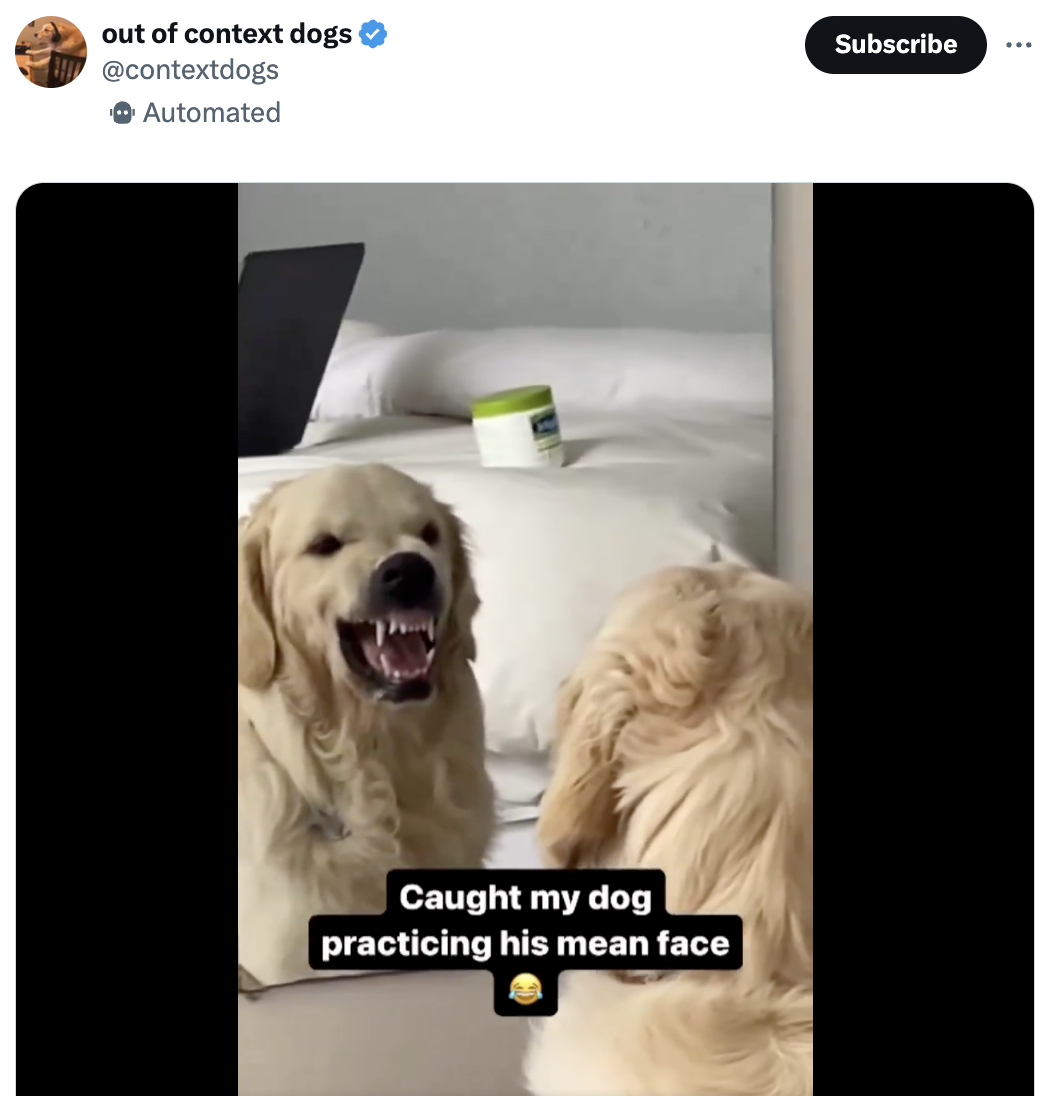Click the blue verified checkmark badge

click(372, 33)
